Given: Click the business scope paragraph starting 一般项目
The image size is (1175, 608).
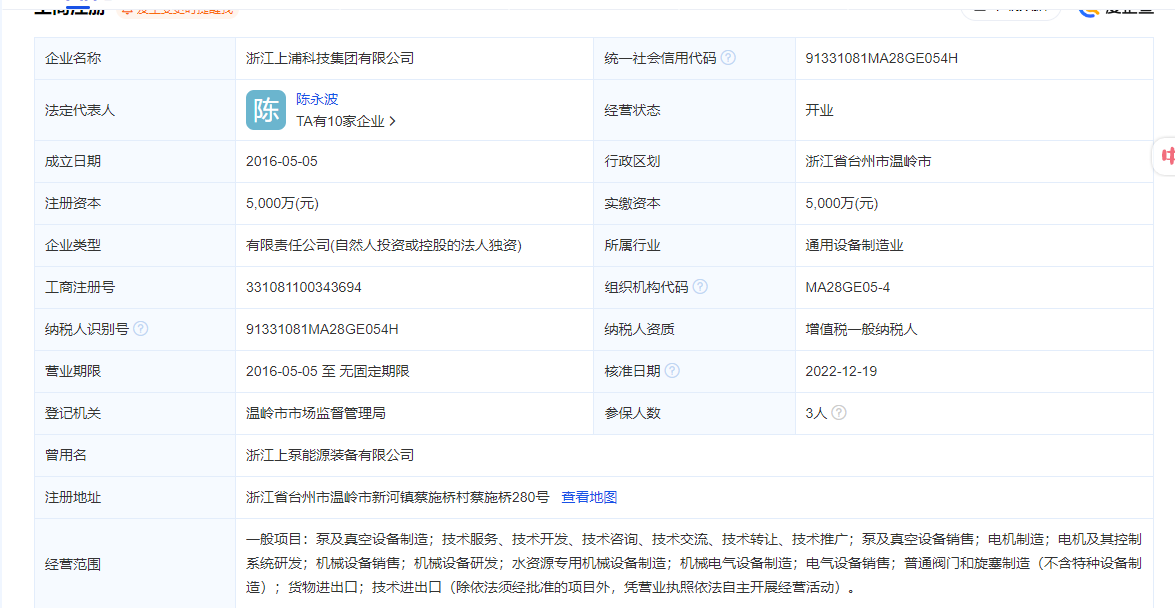Looking at the screenshot, I should click(694, 563).
